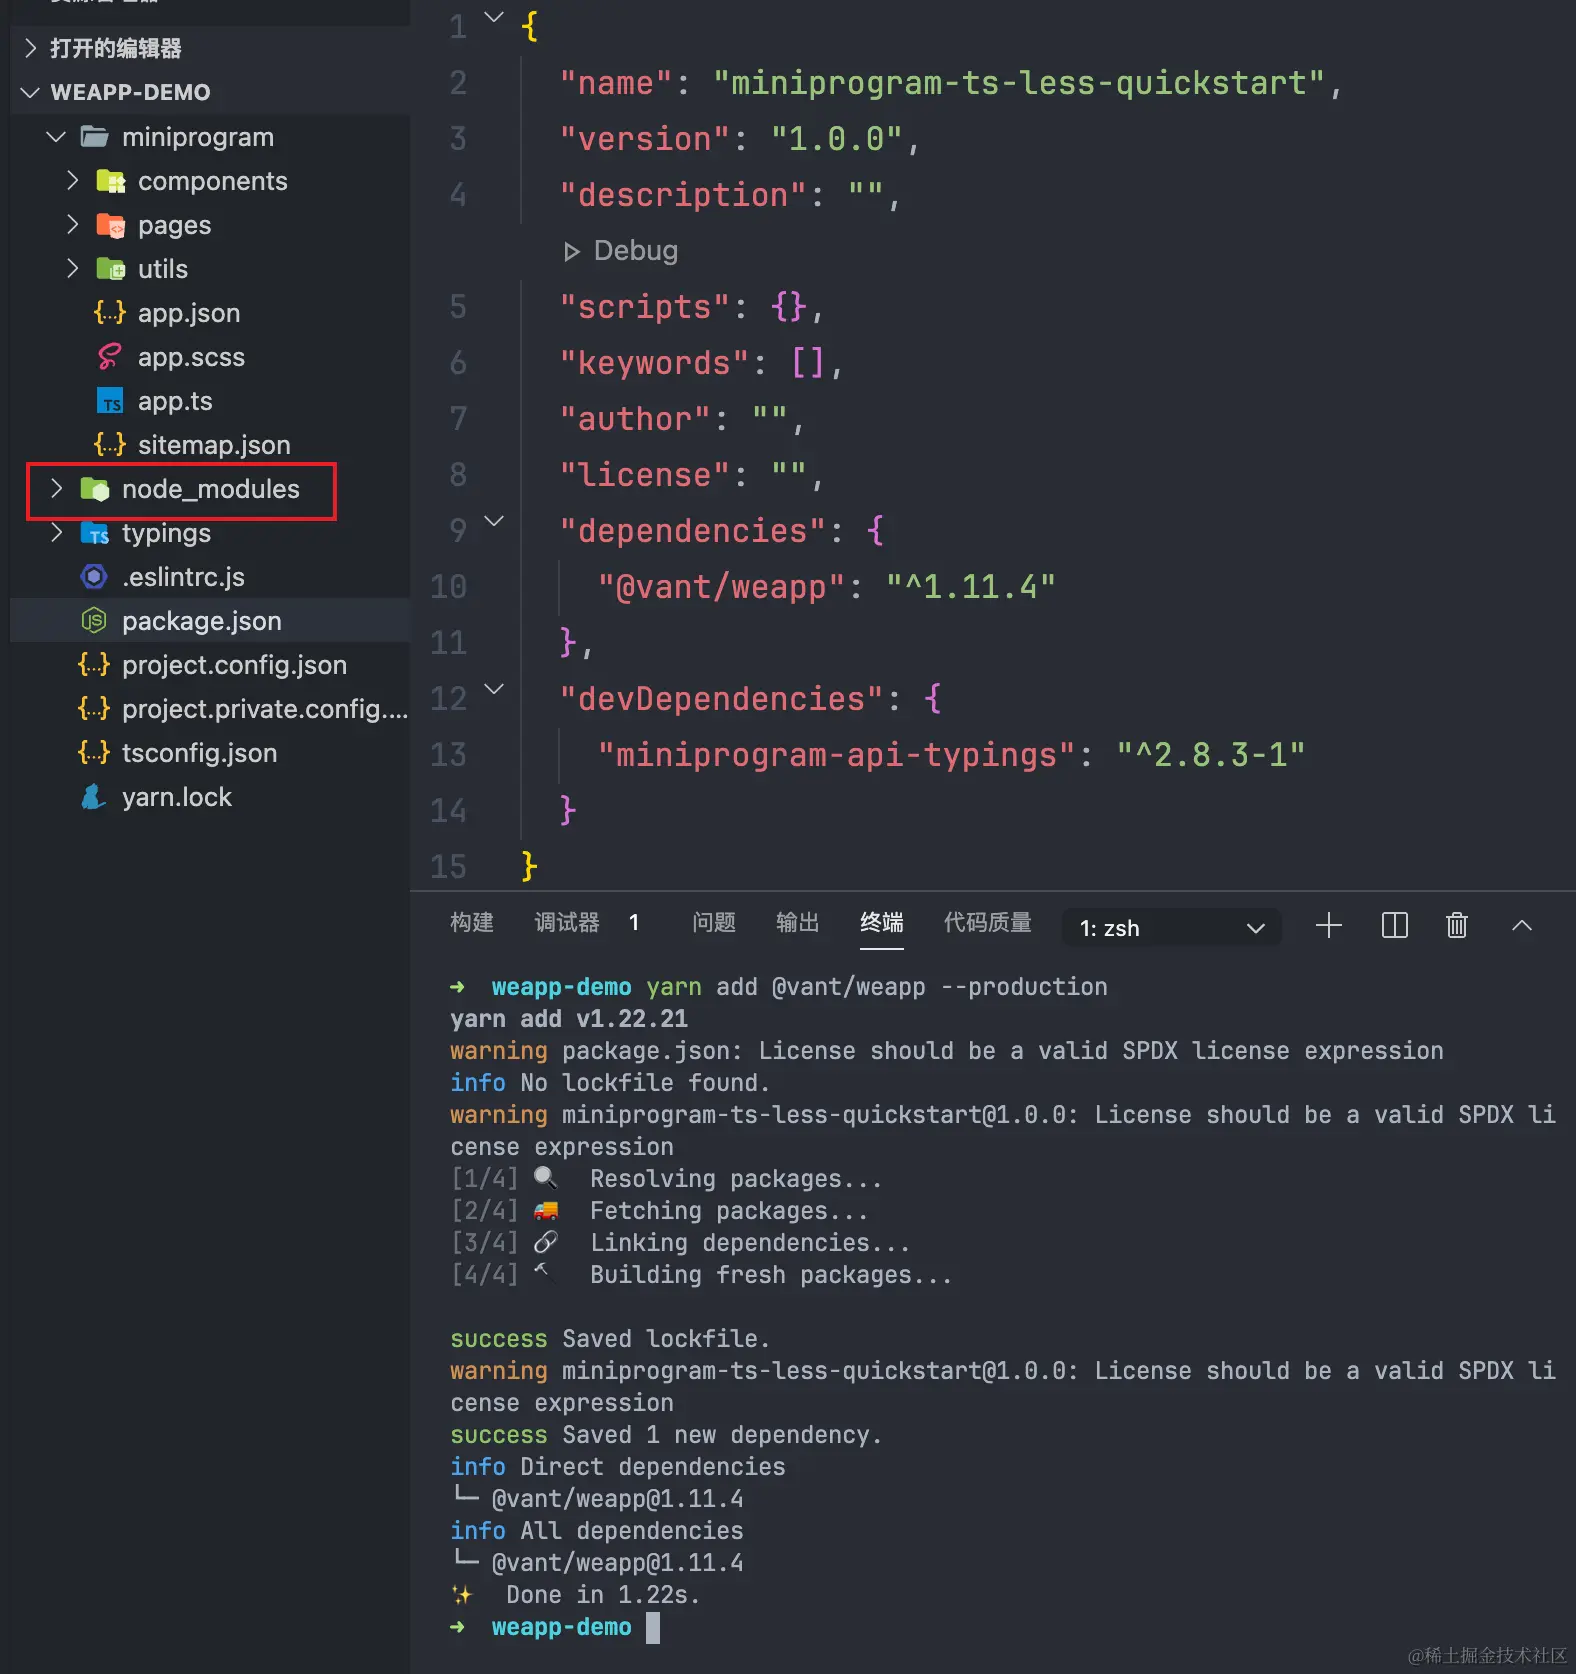The width and height of the screenshot is (1576, 1674).
Task: Click the project.private.config braces icon
Action: point(94,709)
